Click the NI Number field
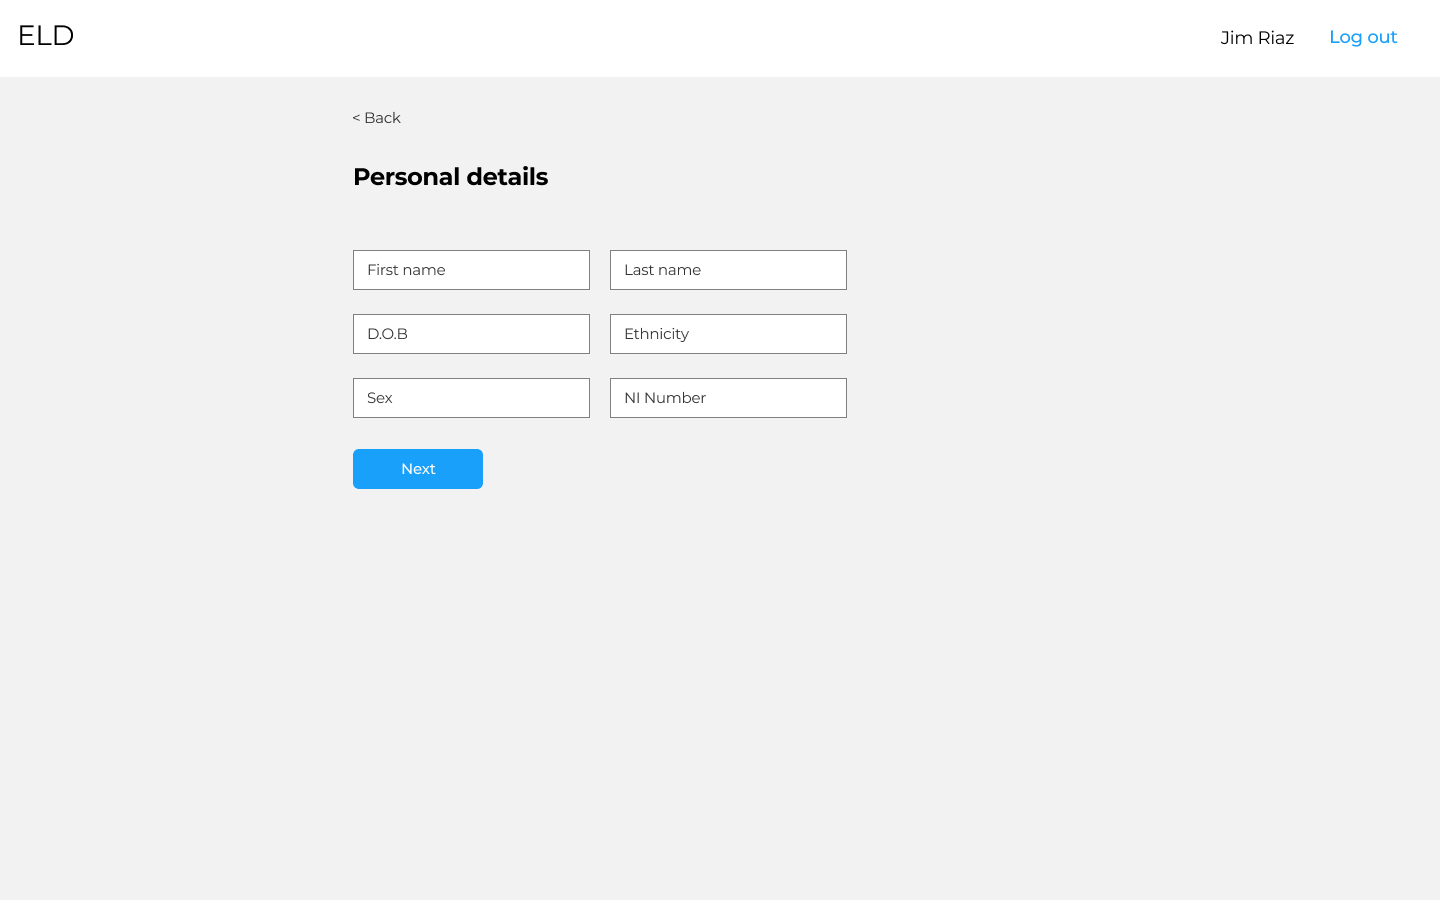 [x=728, y=398]
